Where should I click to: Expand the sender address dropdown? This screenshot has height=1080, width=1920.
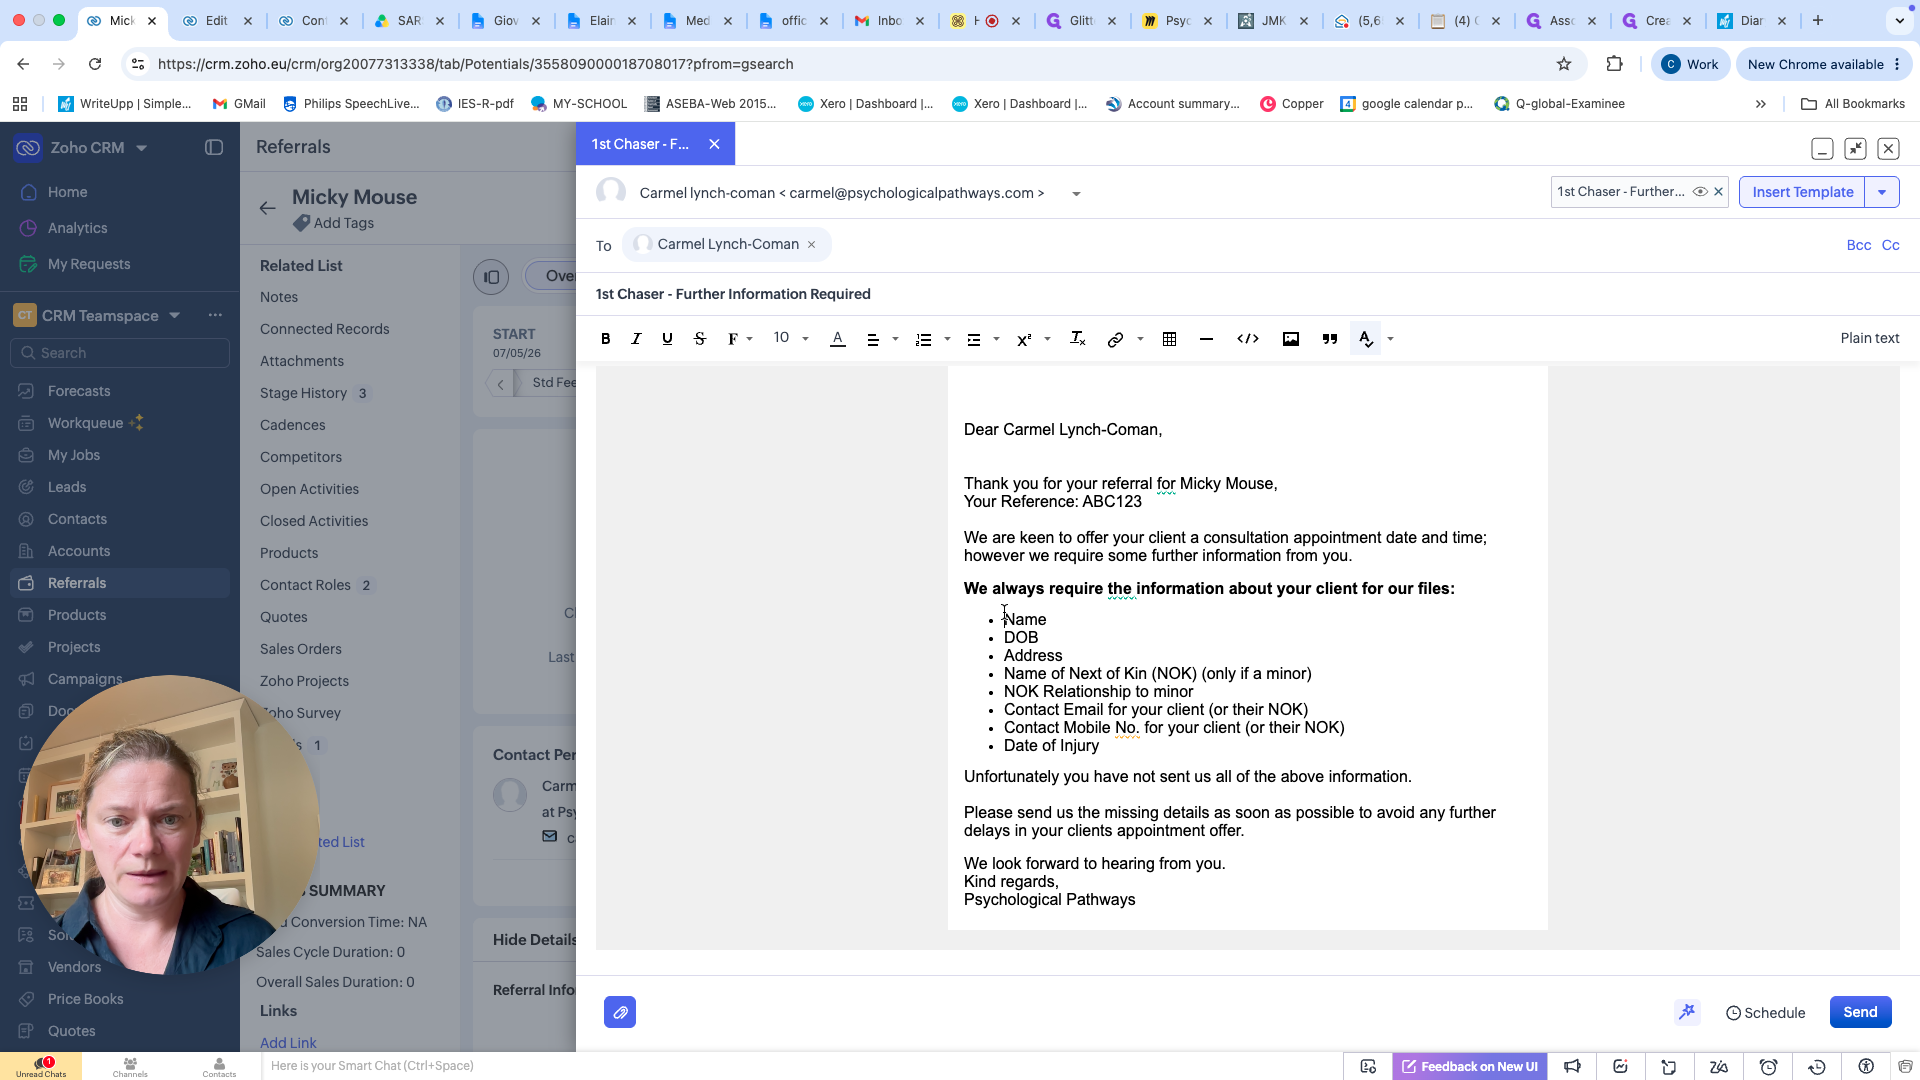pos(1076,194)
